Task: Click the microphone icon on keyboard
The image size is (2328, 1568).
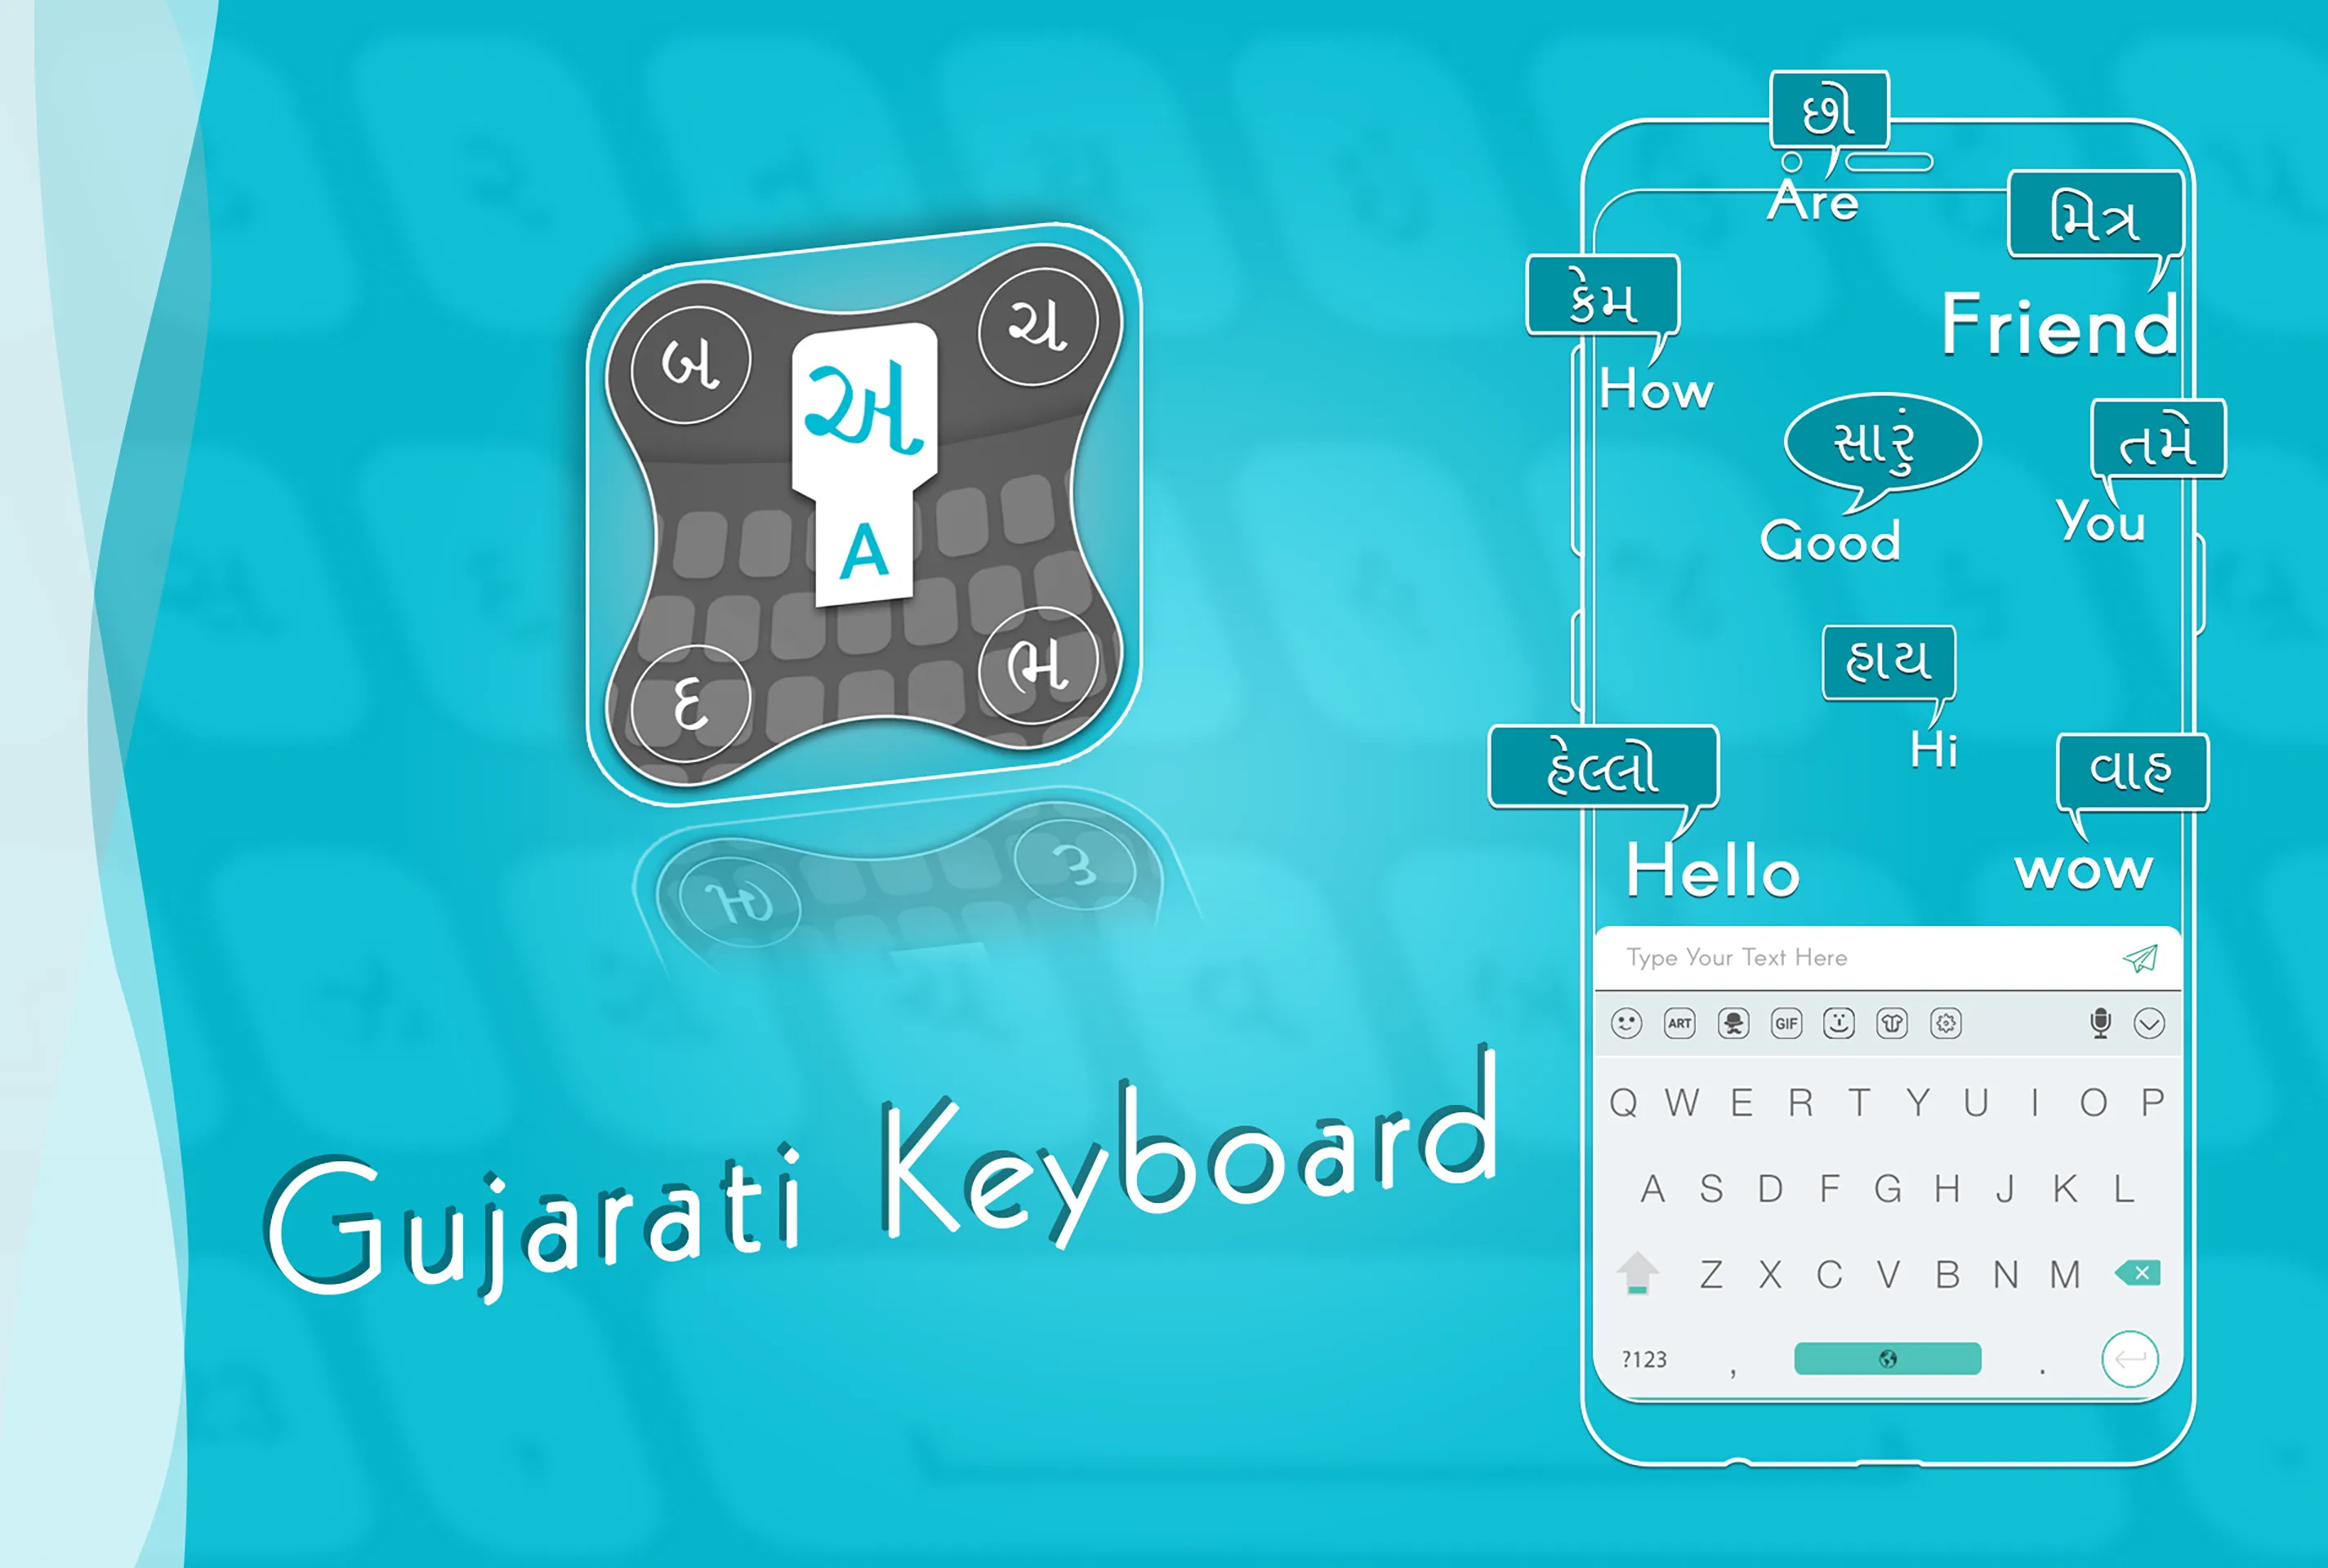Action: pyautogui.click(x=2098, y=1026)
